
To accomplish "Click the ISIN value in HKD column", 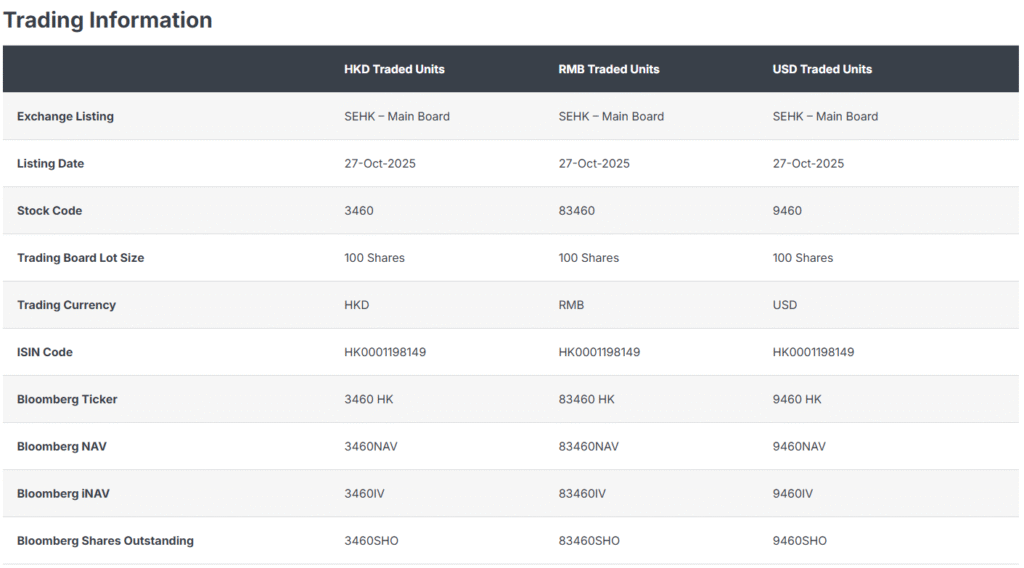I will tap(385, 352).
